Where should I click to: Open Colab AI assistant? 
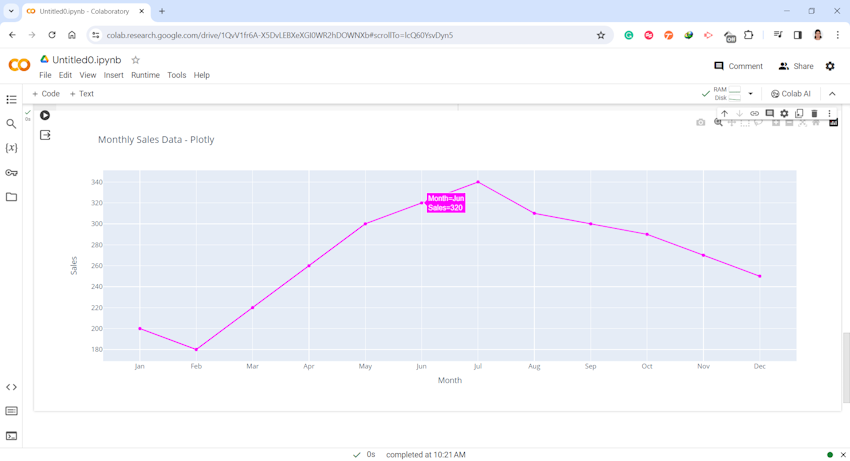pos(790,94)
